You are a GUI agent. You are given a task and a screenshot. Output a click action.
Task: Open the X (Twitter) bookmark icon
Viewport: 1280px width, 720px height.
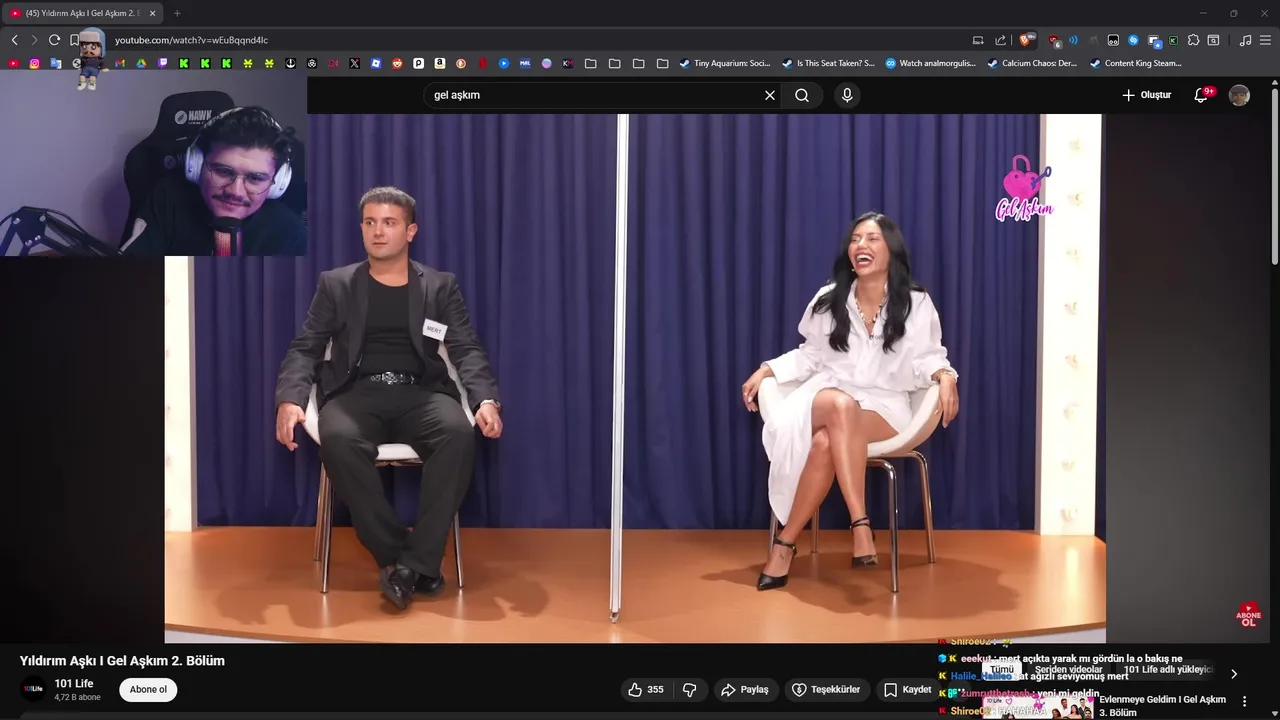(x=354, y=63)
